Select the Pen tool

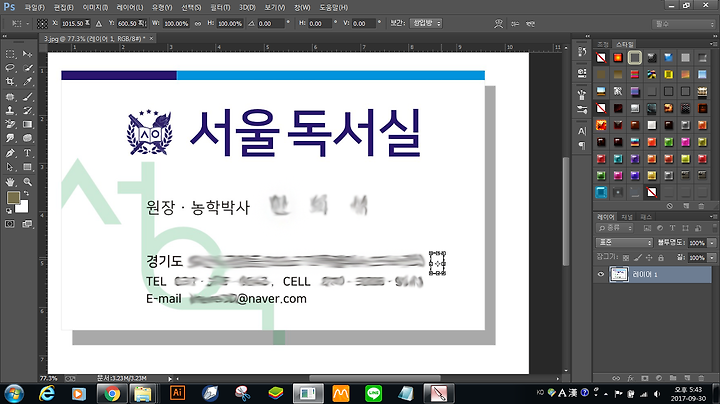[10, 153]
